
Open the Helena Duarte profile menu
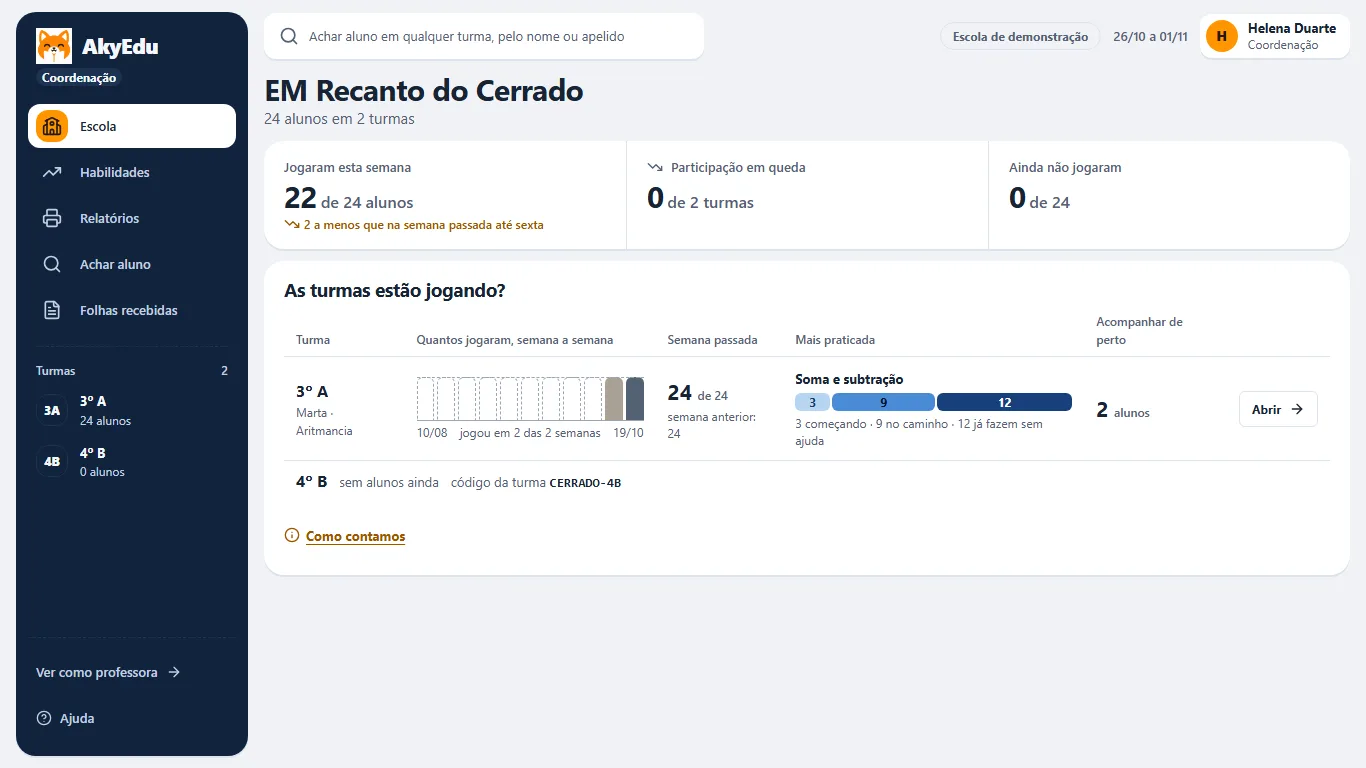(1275, 36)
